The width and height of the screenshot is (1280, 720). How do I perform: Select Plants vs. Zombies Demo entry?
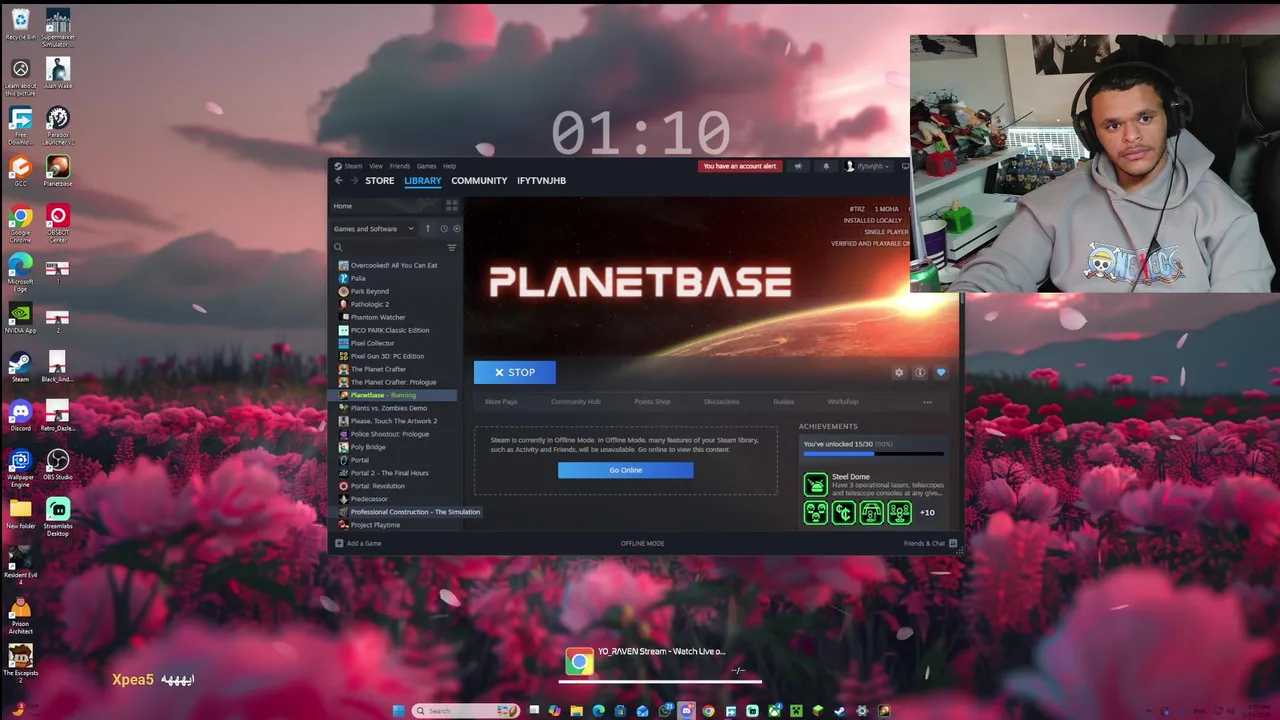[x=389, y=408]
